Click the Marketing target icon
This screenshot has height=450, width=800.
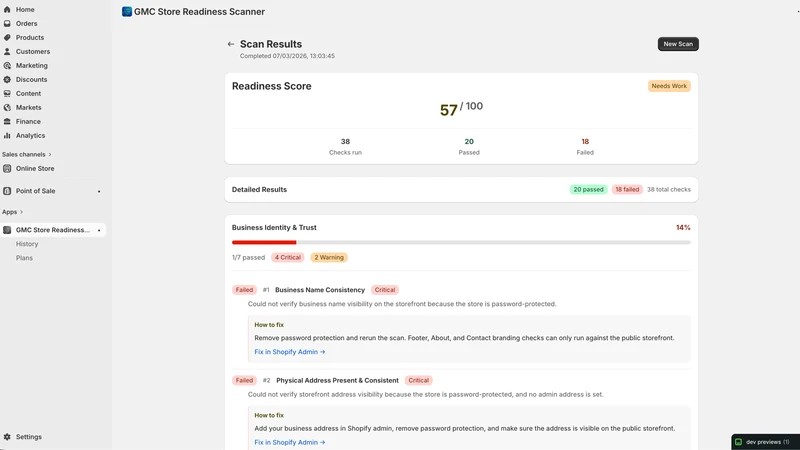pyautogui.click(x=7, y=65)
